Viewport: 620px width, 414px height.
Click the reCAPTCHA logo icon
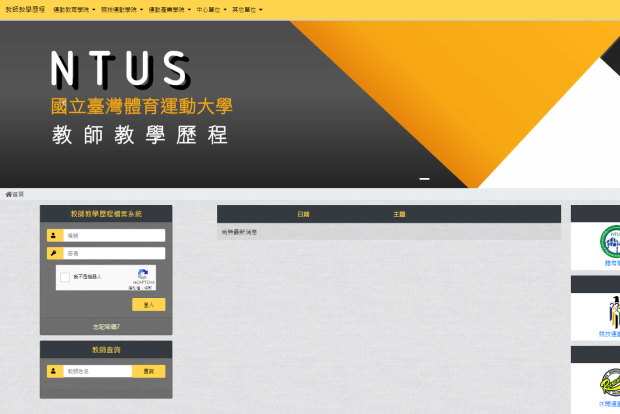[x=143, y=274]
